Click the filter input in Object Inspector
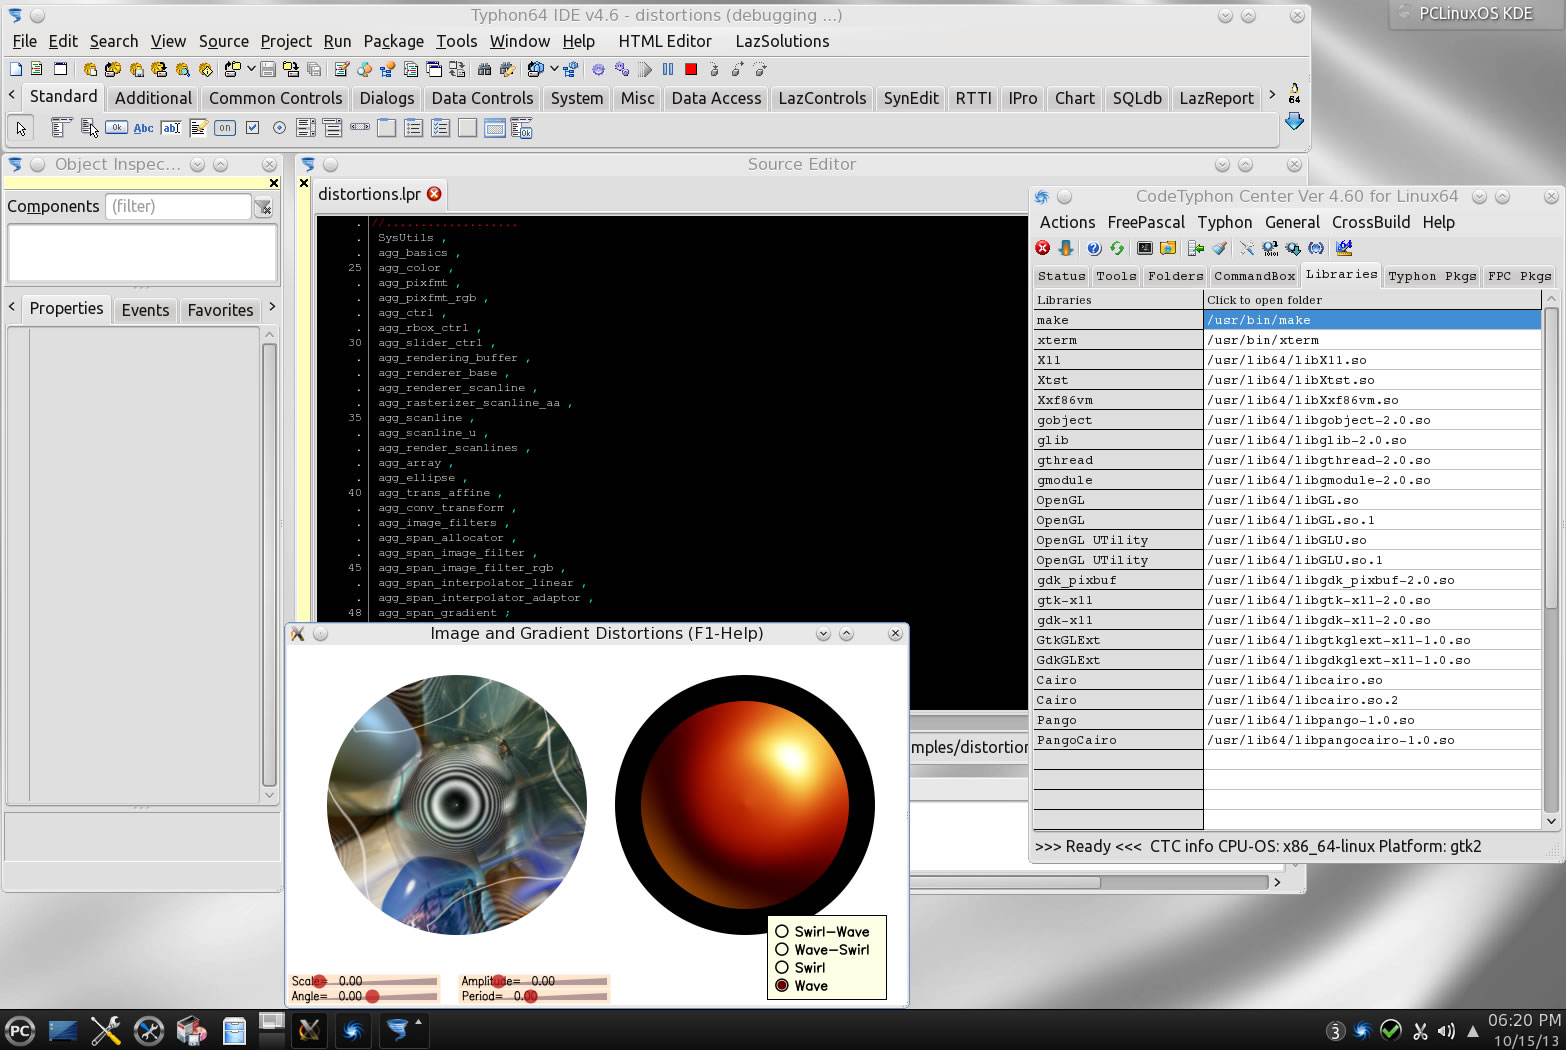The image size is (1566, 1050). click(178, 206)
